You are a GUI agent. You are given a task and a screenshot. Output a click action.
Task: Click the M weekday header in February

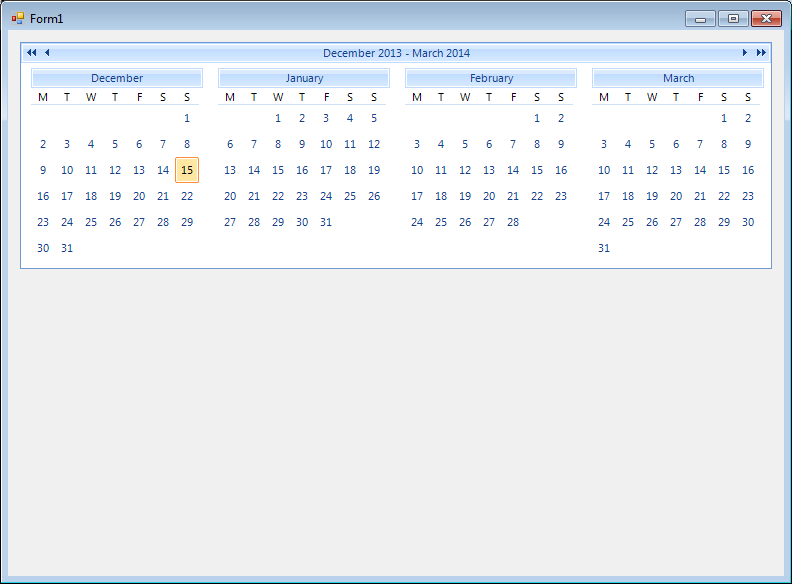[x=417, y=97]
